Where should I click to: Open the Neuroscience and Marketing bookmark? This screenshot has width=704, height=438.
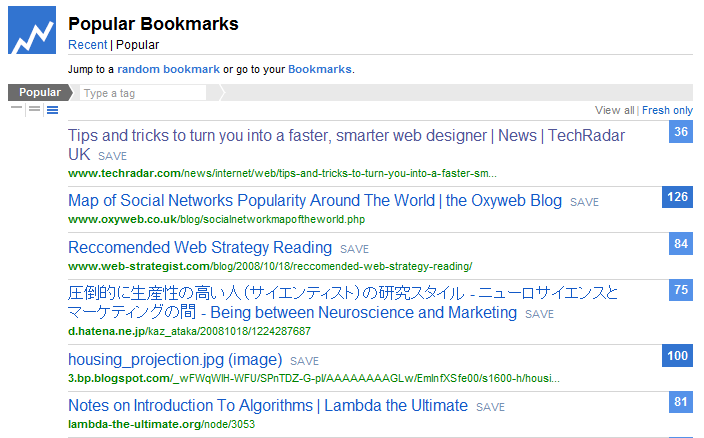point(343,303)
